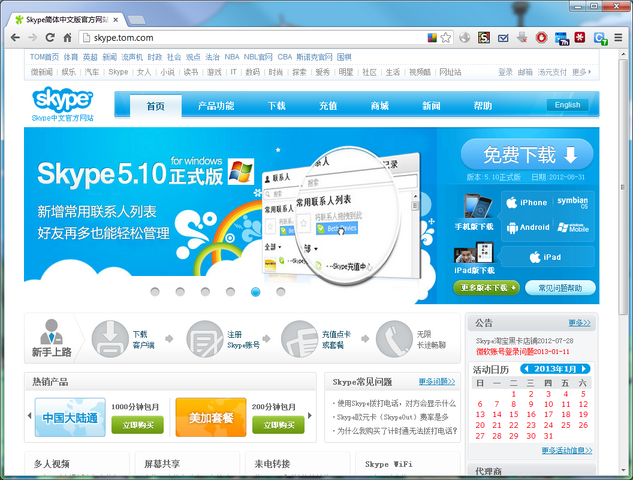Select the sixth banner slide dot
Screen dimensions: 633x480
click(x=281, y=291)
